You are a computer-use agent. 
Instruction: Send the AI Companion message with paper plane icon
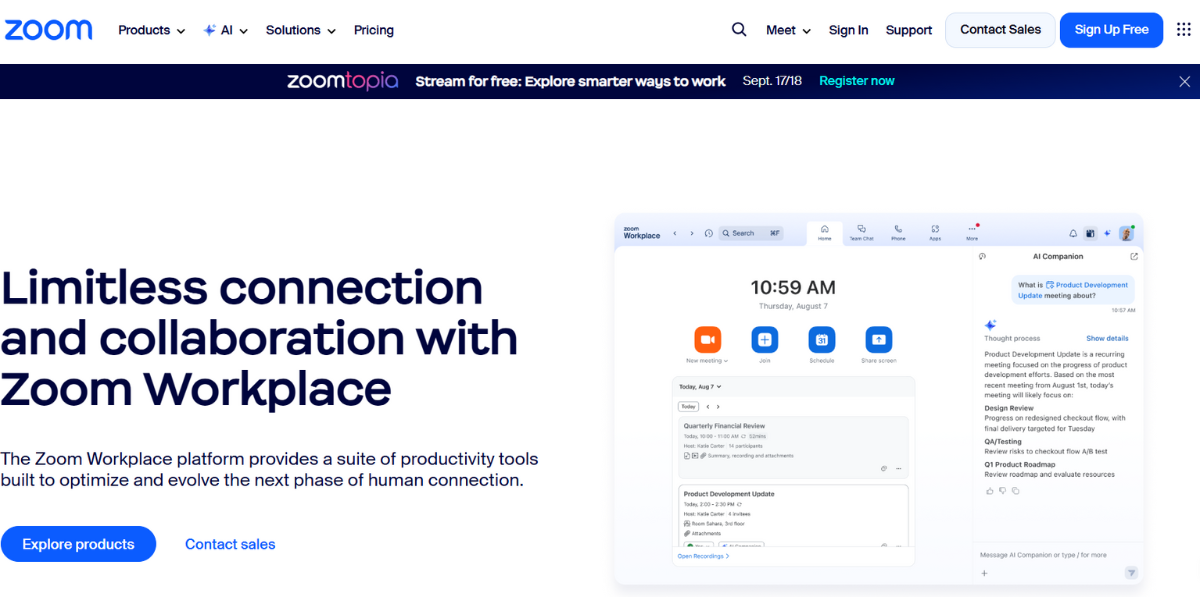pyautogui.click(x=1131, y=573)
